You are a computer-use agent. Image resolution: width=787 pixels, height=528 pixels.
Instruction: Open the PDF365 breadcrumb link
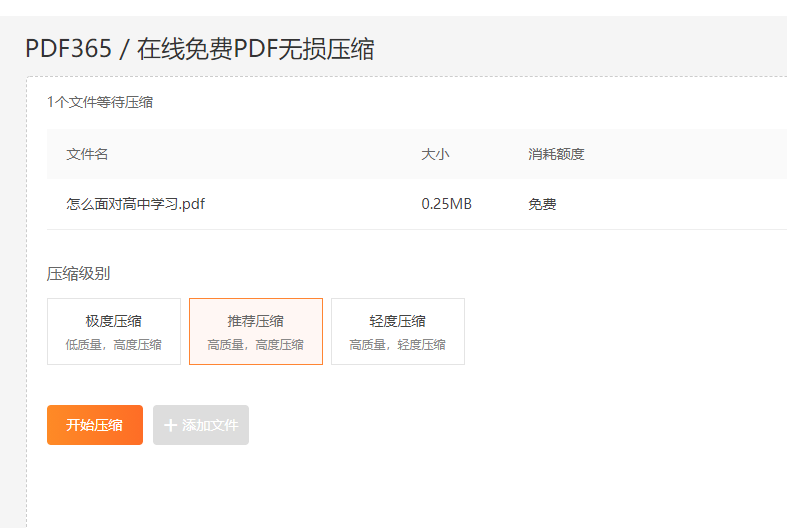point(68,49)
